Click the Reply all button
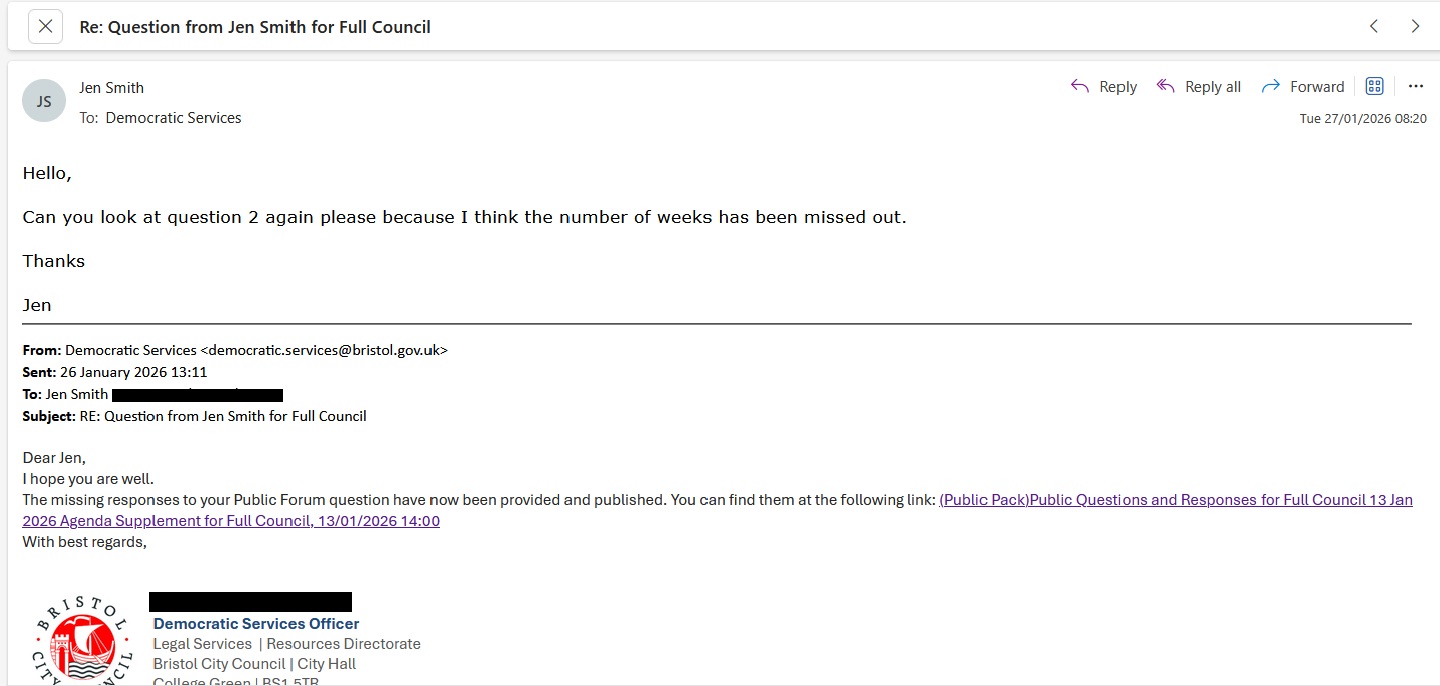The image size is (1440, 686). click(x=1198, y=87)
